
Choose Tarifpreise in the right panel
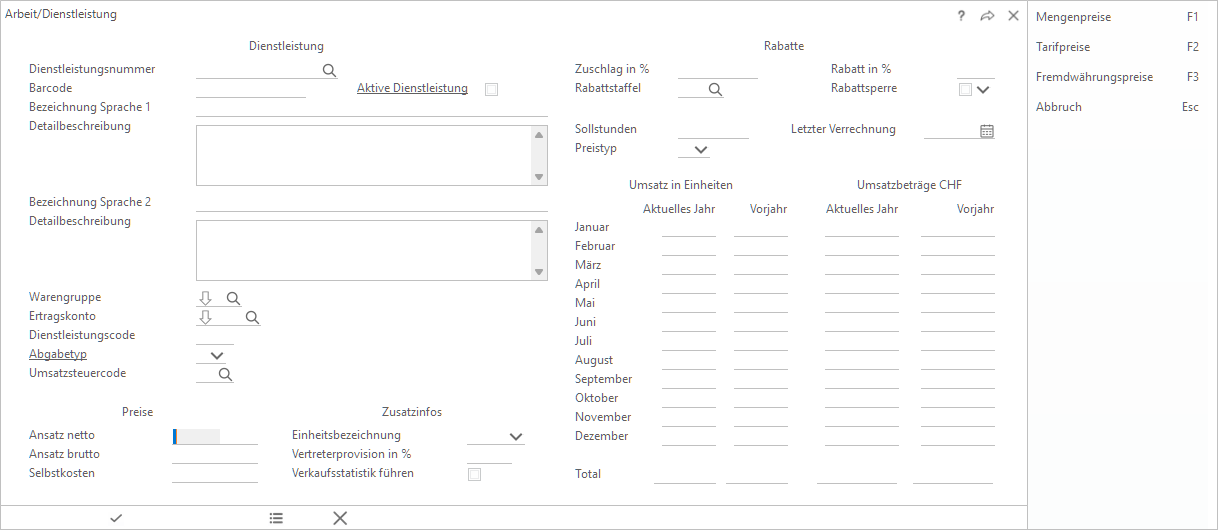pos(1062,47)
